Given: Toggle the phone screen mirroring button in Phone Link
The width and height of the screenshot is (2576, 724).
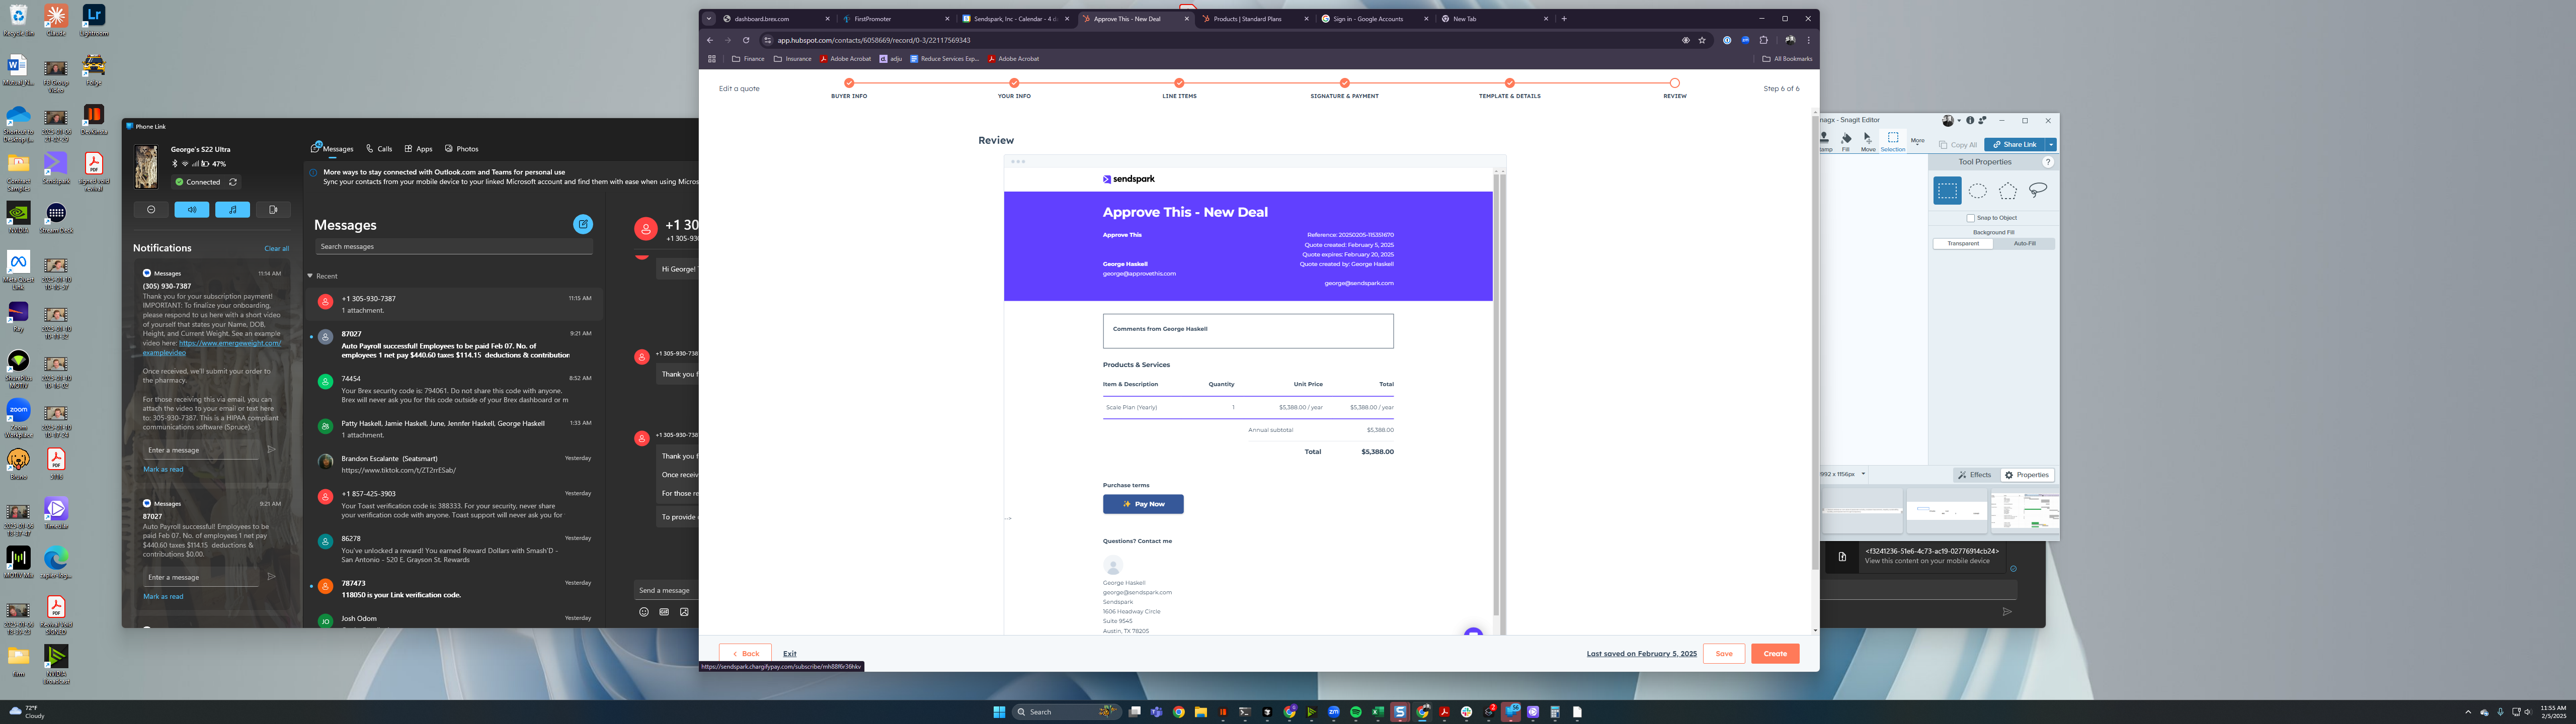Looking at the screenshot, I should (273, 209).
